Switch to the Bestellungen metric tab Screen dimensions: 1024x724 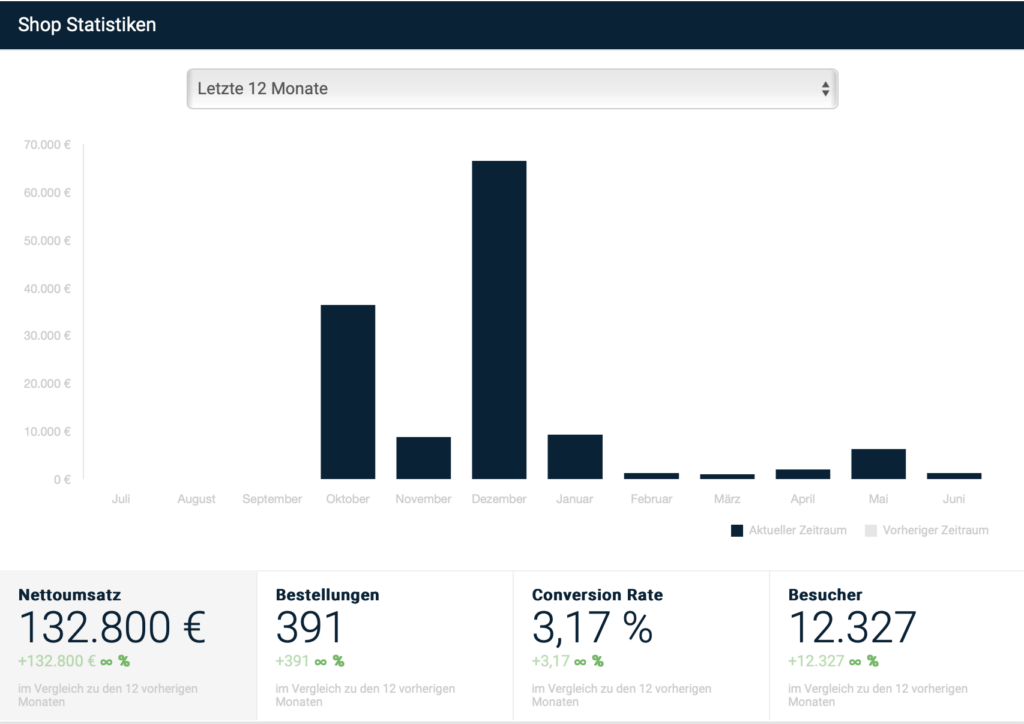[385, 645]
